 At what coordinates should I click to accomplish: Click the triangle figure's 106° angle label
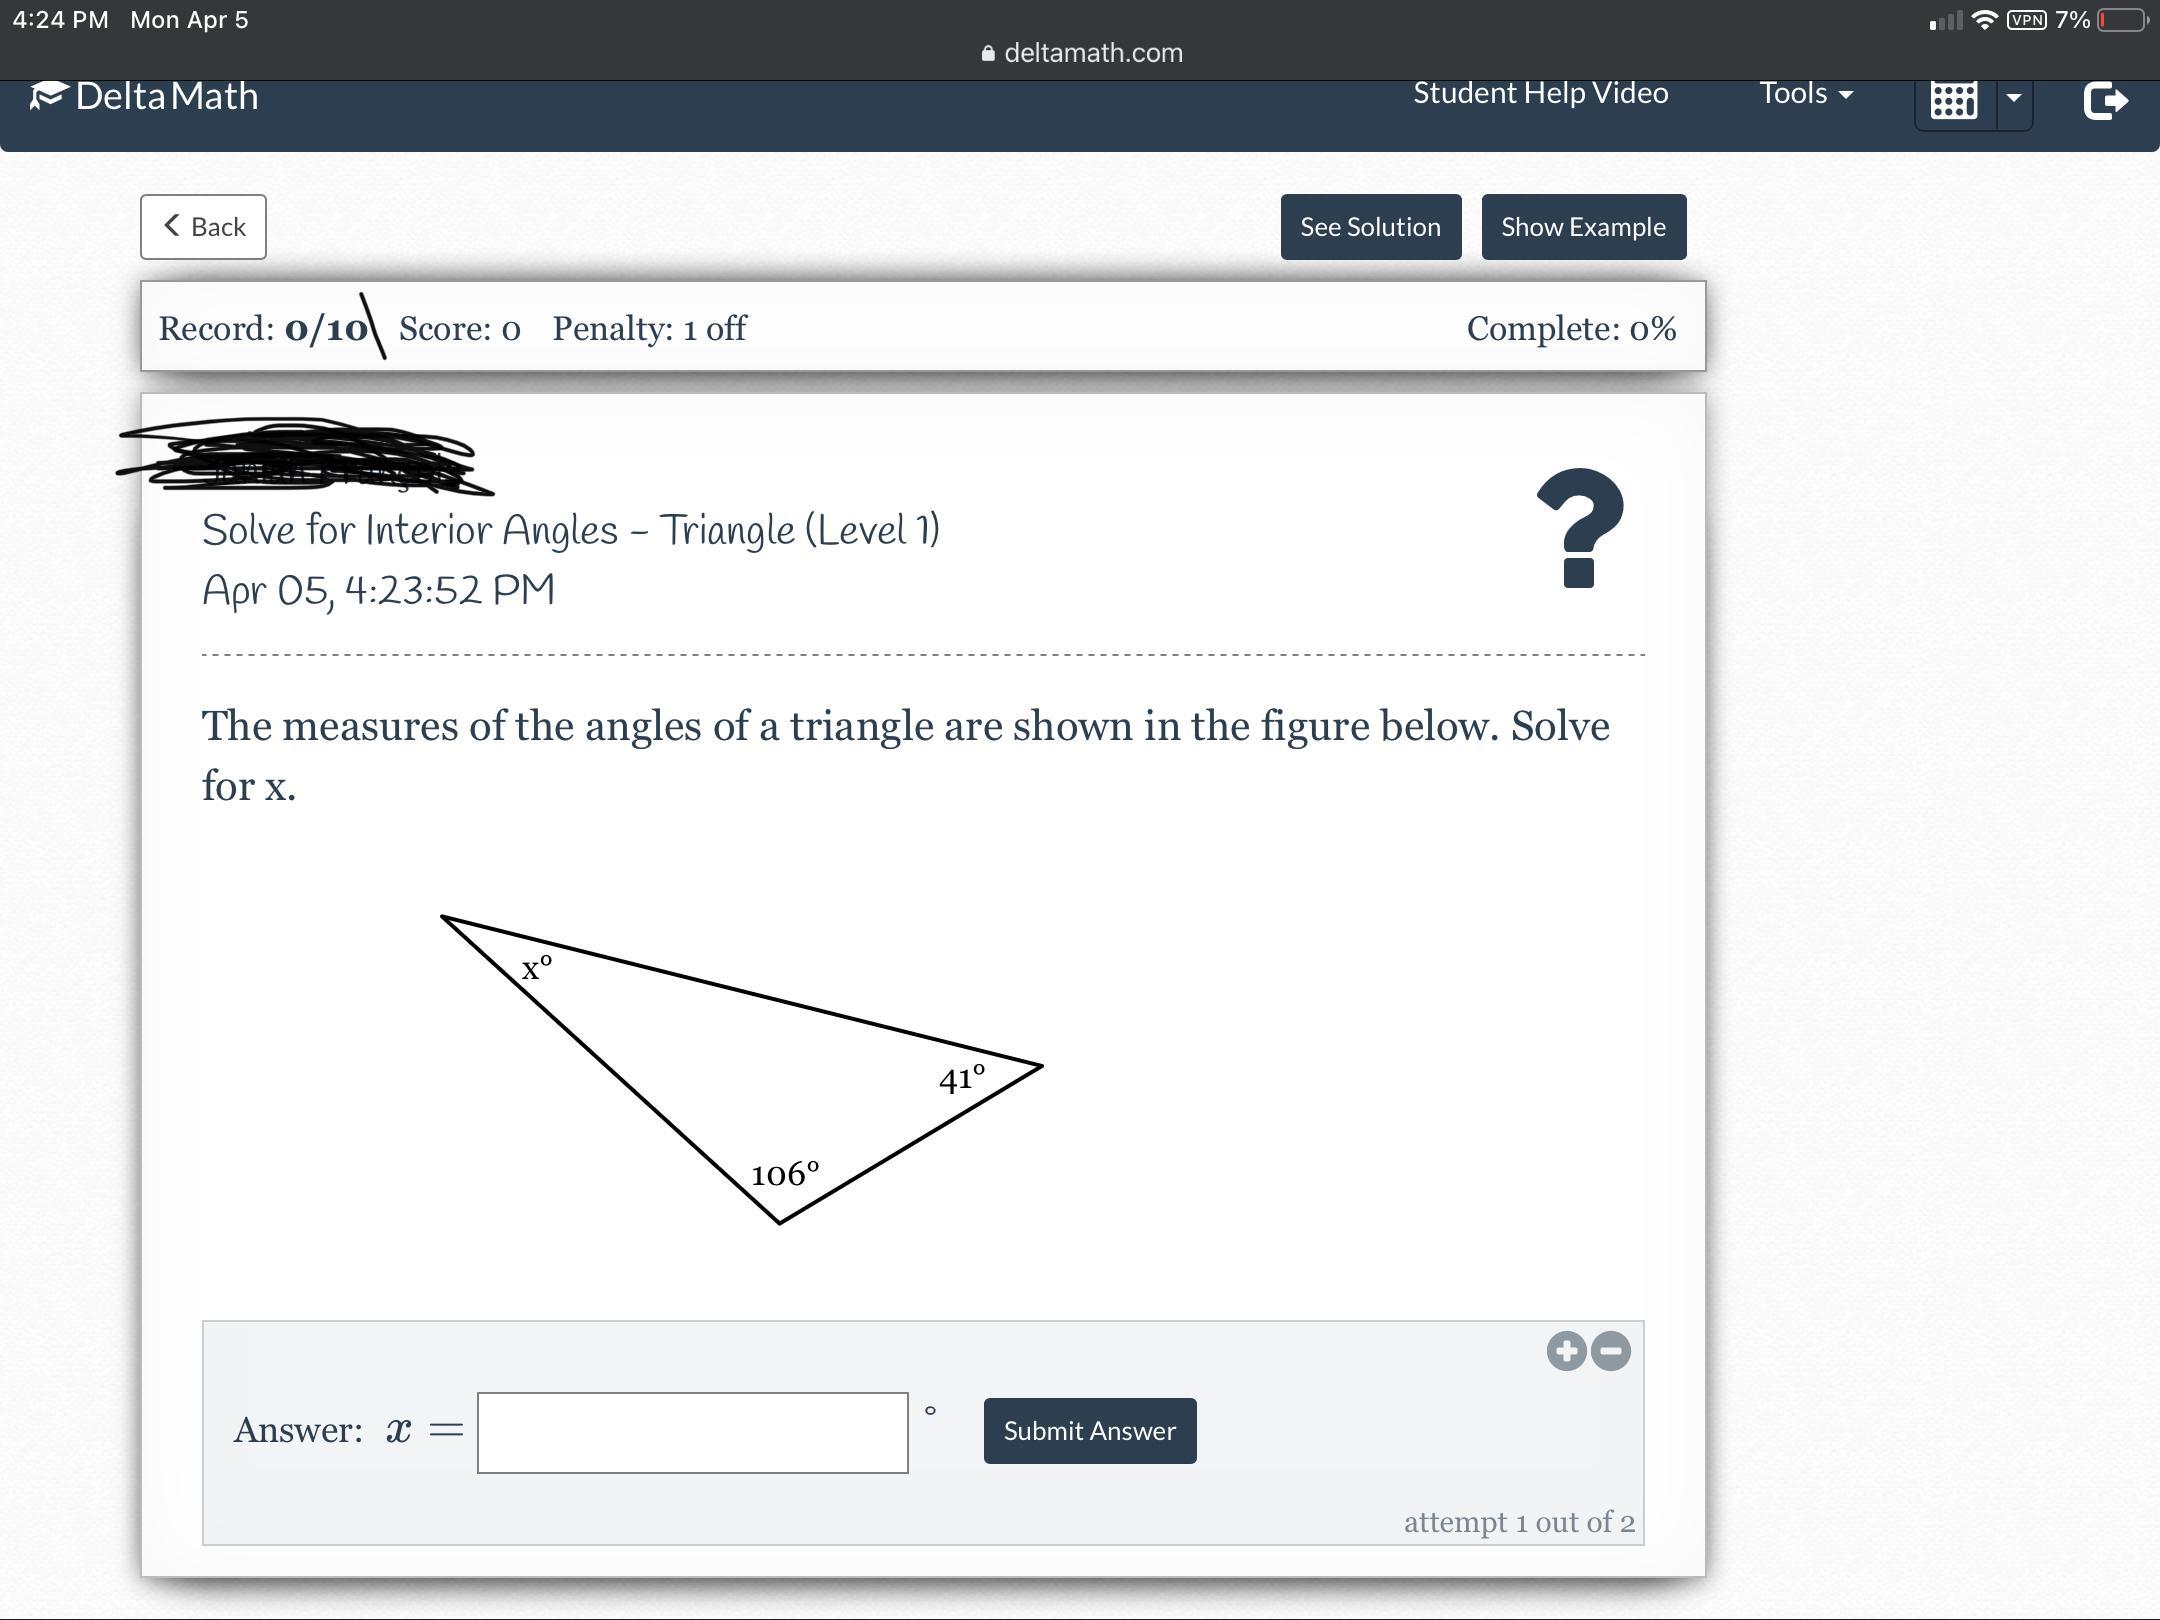click(785, 1173)
